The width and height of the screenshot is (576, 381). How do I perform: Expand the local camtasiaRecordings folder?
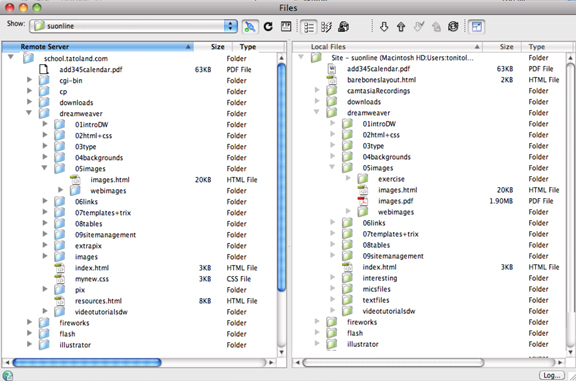click(317, 90)
